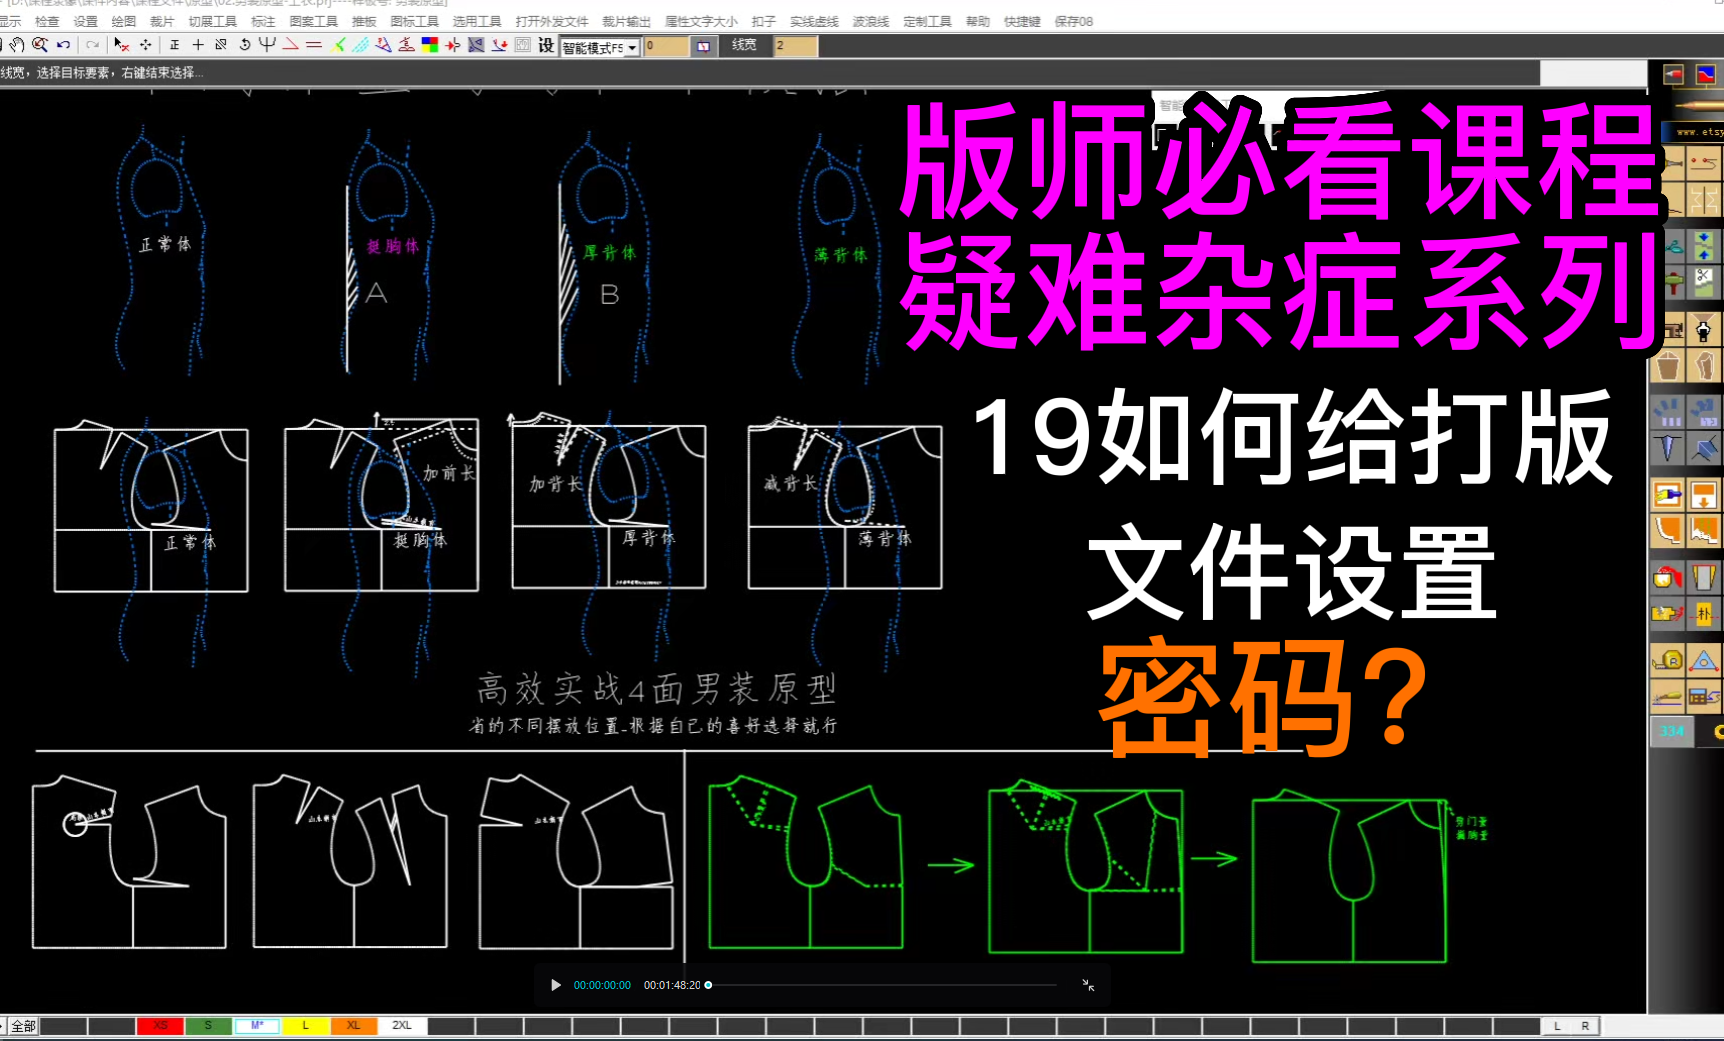
Task: Select the orange XL size swatch
Action: pyautogui.click(x=353, y=1026)
